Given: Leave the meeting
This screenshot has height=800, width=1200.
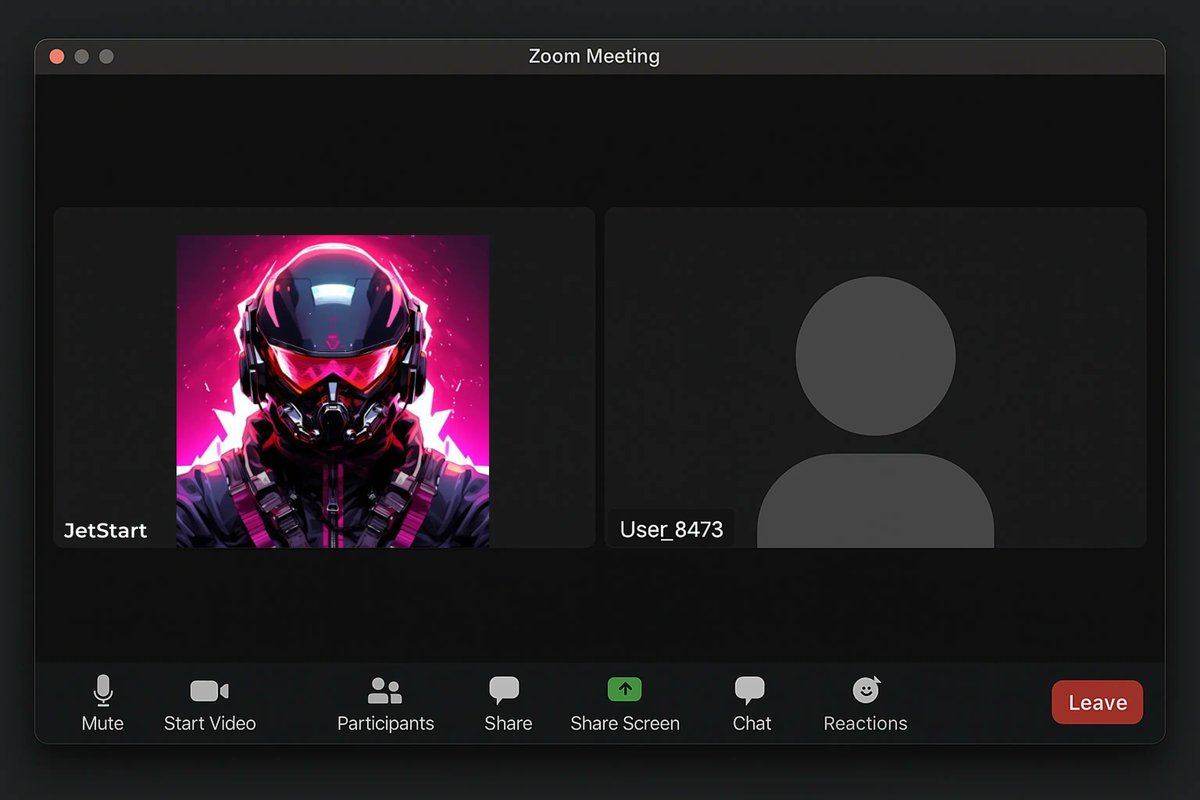Looking at the screenshot, I should (x=1097, y=702).
